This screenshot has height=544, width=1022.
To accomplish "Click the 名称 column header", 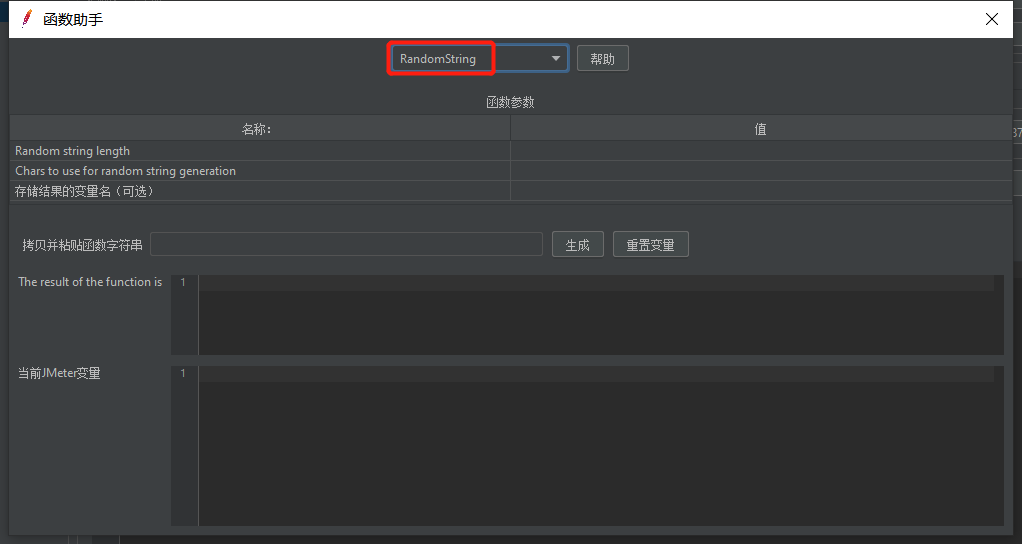I will tap(260, 129).
